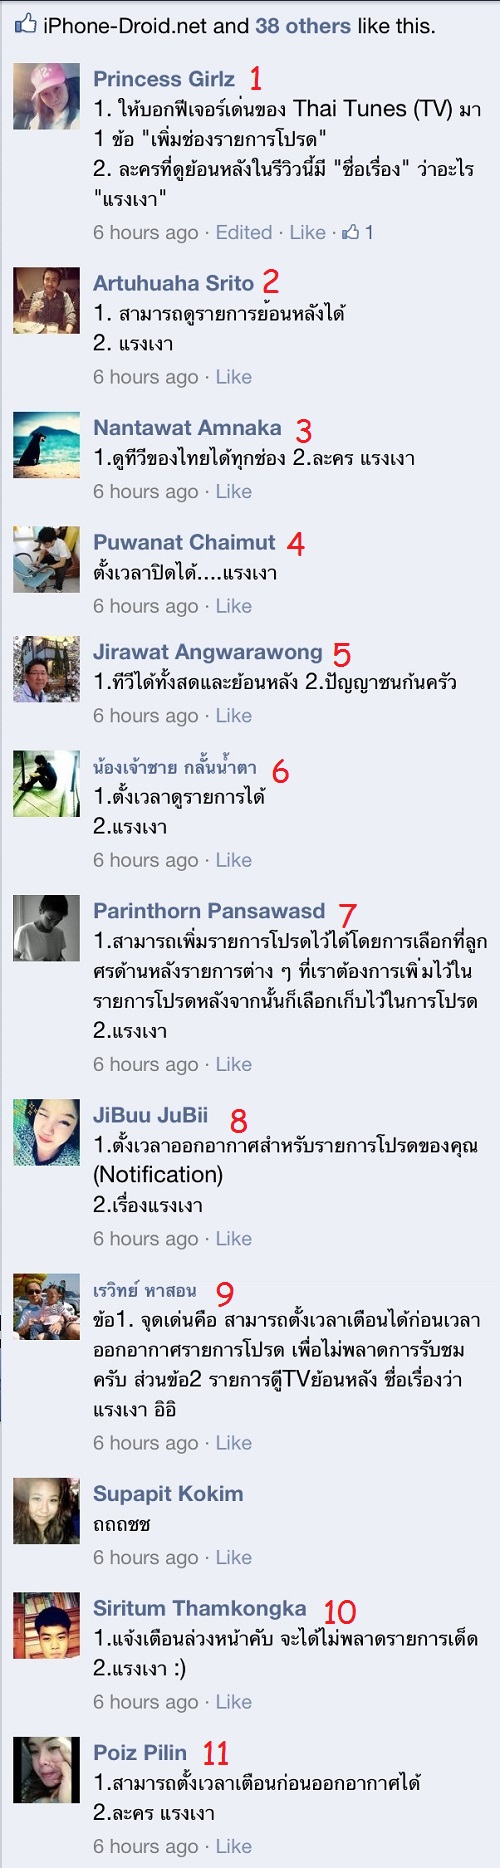Screen dimensions: 500x1868
Task: Like Poiz Pilin's comment
Action: click(x=234, y=1847)
